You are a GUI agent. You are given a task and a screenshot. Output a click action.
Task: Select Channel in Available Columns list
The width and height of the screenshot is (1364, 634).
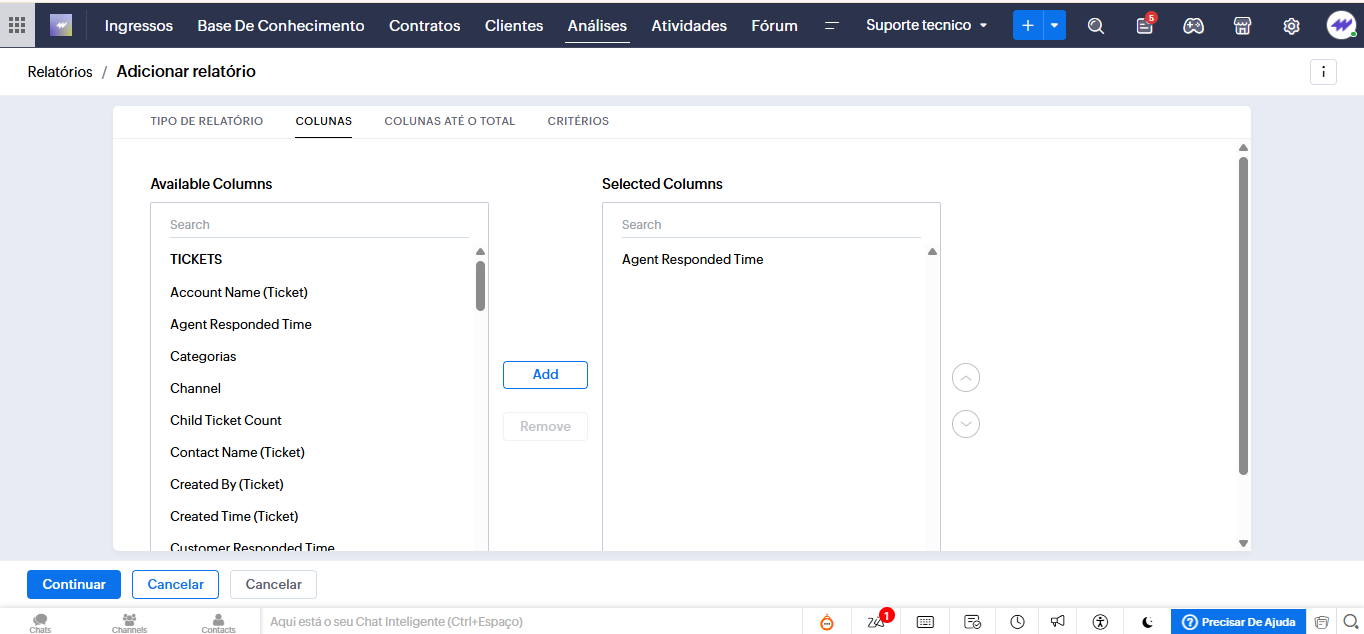pyautogui.click(x=195, y=388)
